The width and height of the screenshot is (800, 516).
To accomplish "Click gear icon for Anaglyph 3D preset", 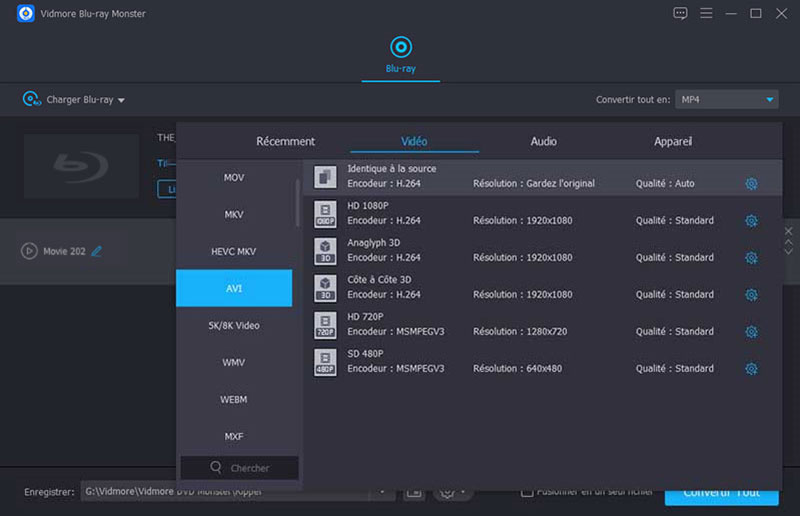I will click(751, 258).
